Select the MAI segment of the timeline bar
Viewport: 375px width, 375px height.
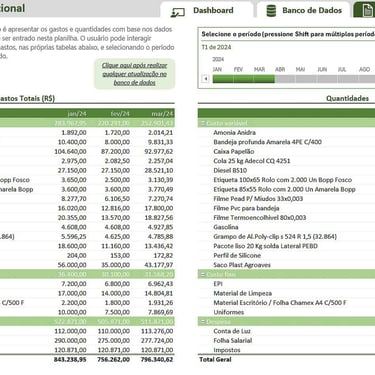(306, 79)
